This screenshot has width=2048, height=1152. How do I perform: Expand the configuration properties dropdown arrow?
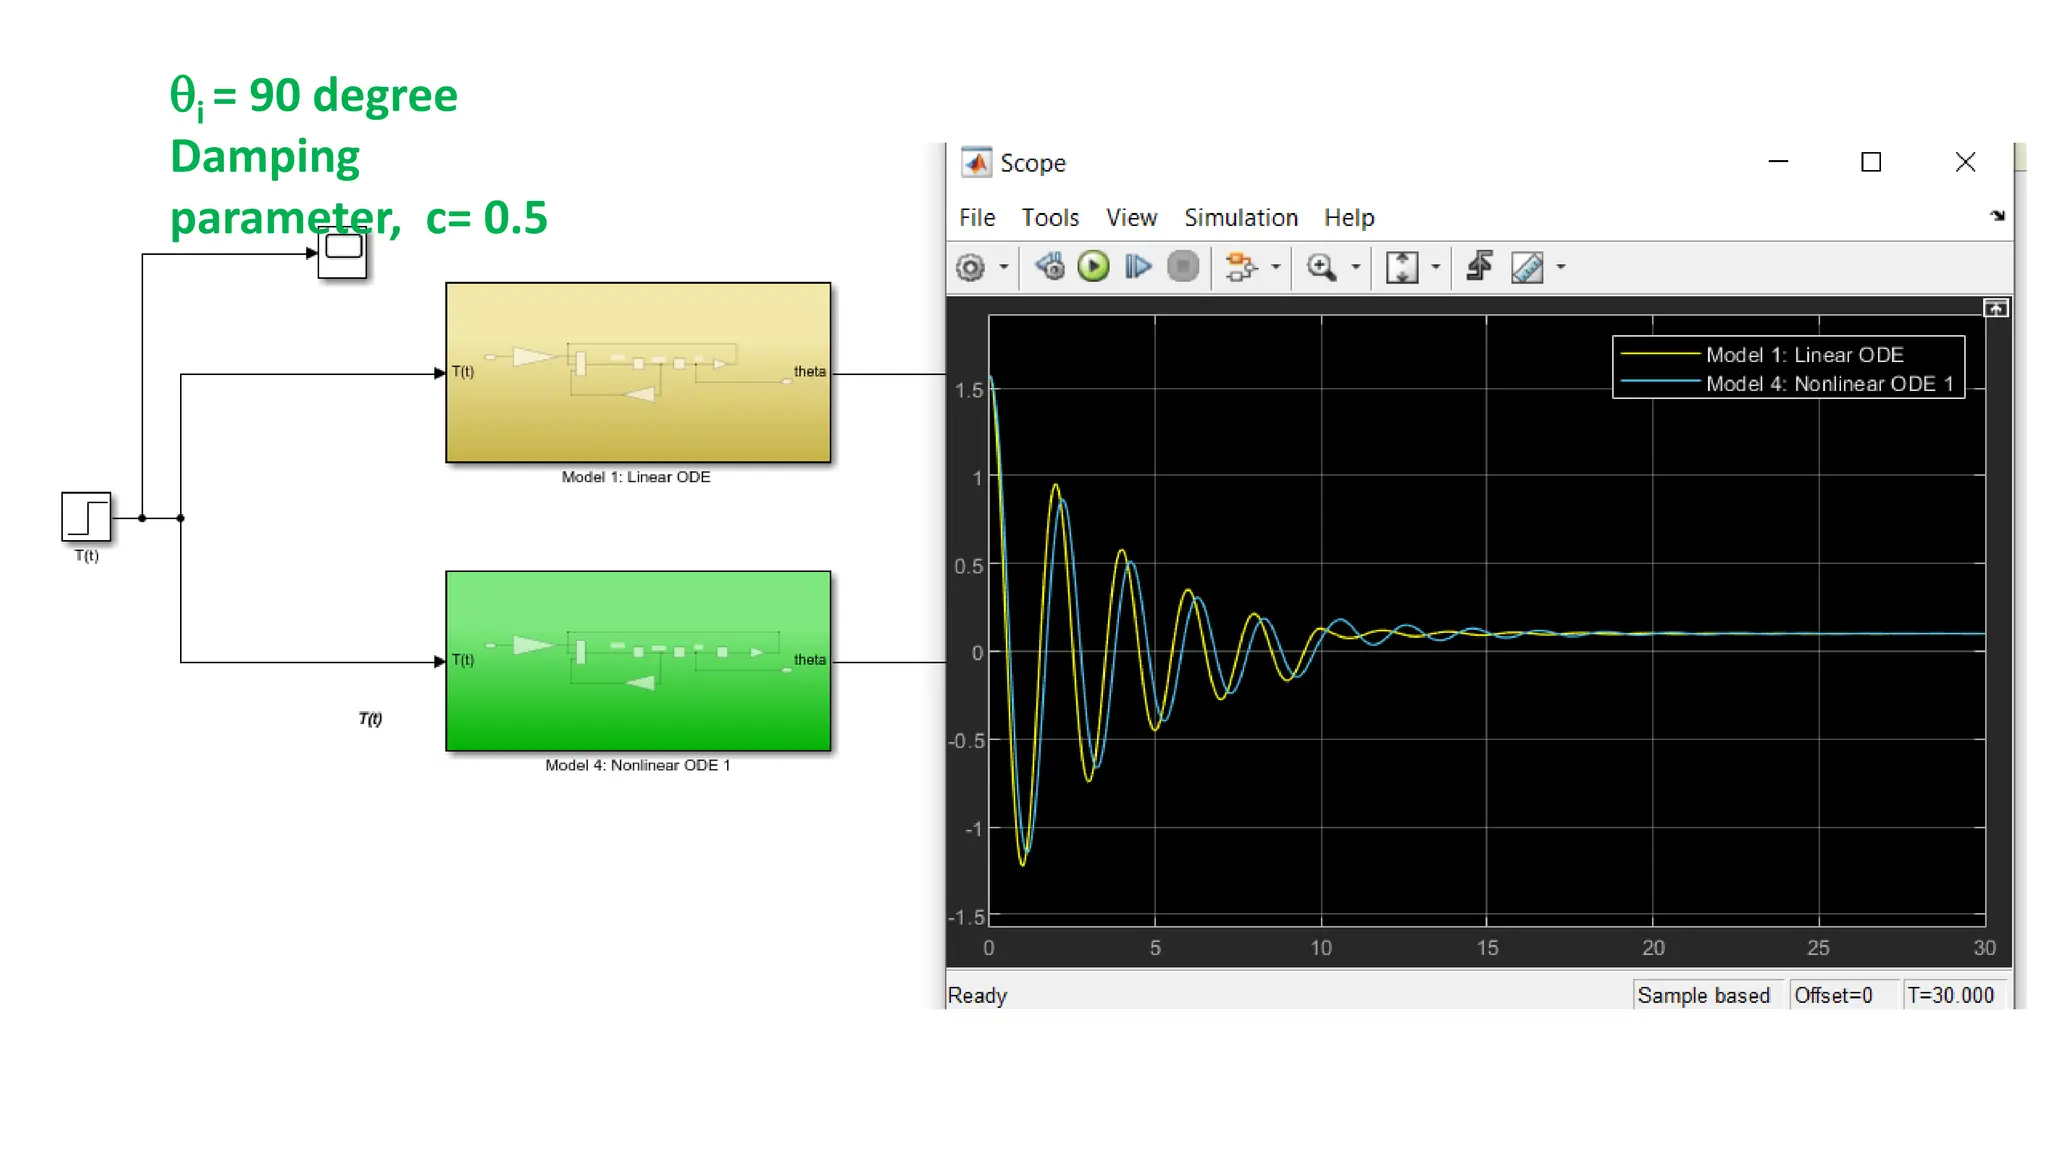[1003, 267]
